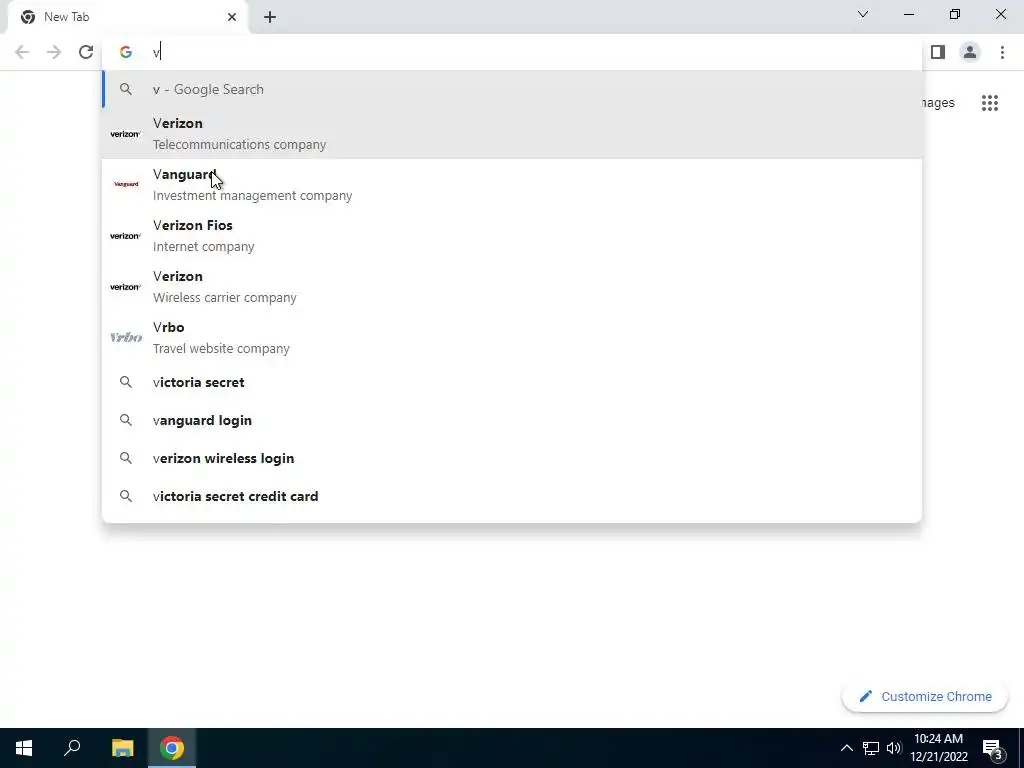Open Windows Start menu
The height and width of the screenshot is (768, 1024).
click(x=24, y=748)
